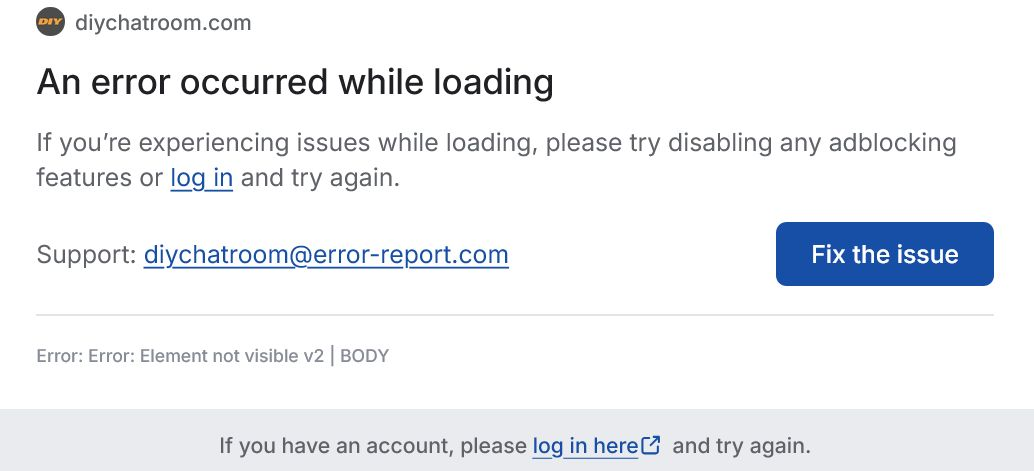This screenshot has width=1034, height=471.
Task: Click the "If you have an account, please" footer text
Action: (372, 445)
